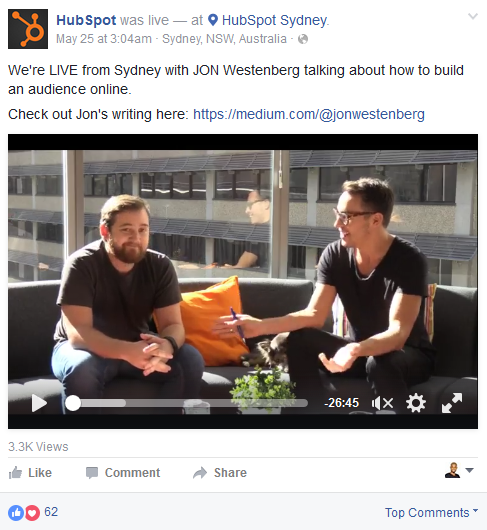The width and height of the screenshot is (487, 530).
Task: Click the Comment speech bubble icon
Action: coord(92,473)
